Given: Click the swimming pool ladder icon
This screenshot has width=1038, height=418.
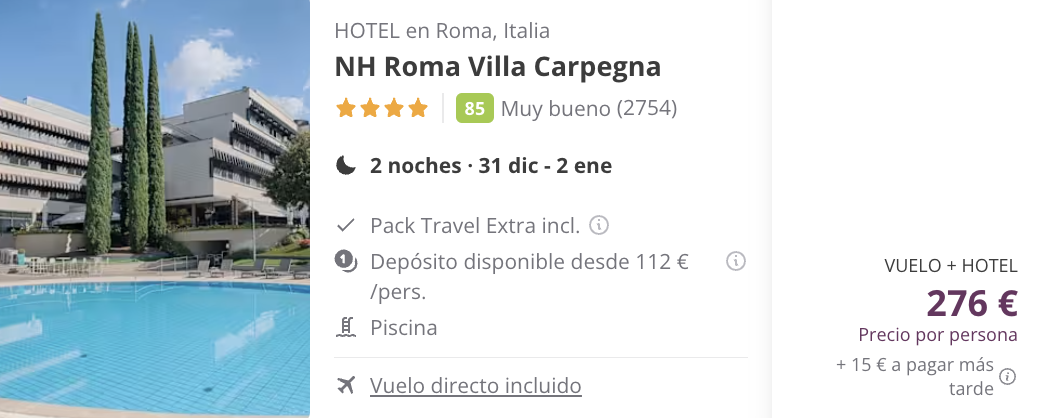Looking at the screenshot, I should [346, 327].
